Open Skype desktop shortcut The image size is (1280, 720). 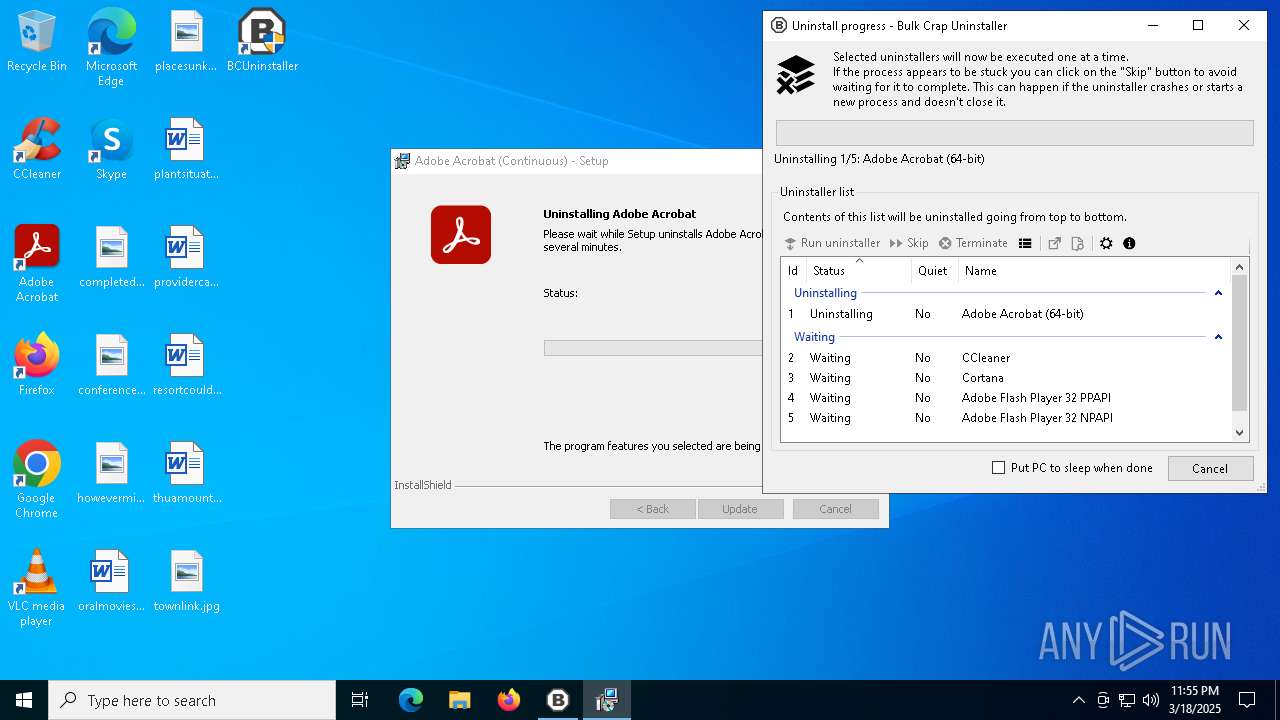[111, 149]
